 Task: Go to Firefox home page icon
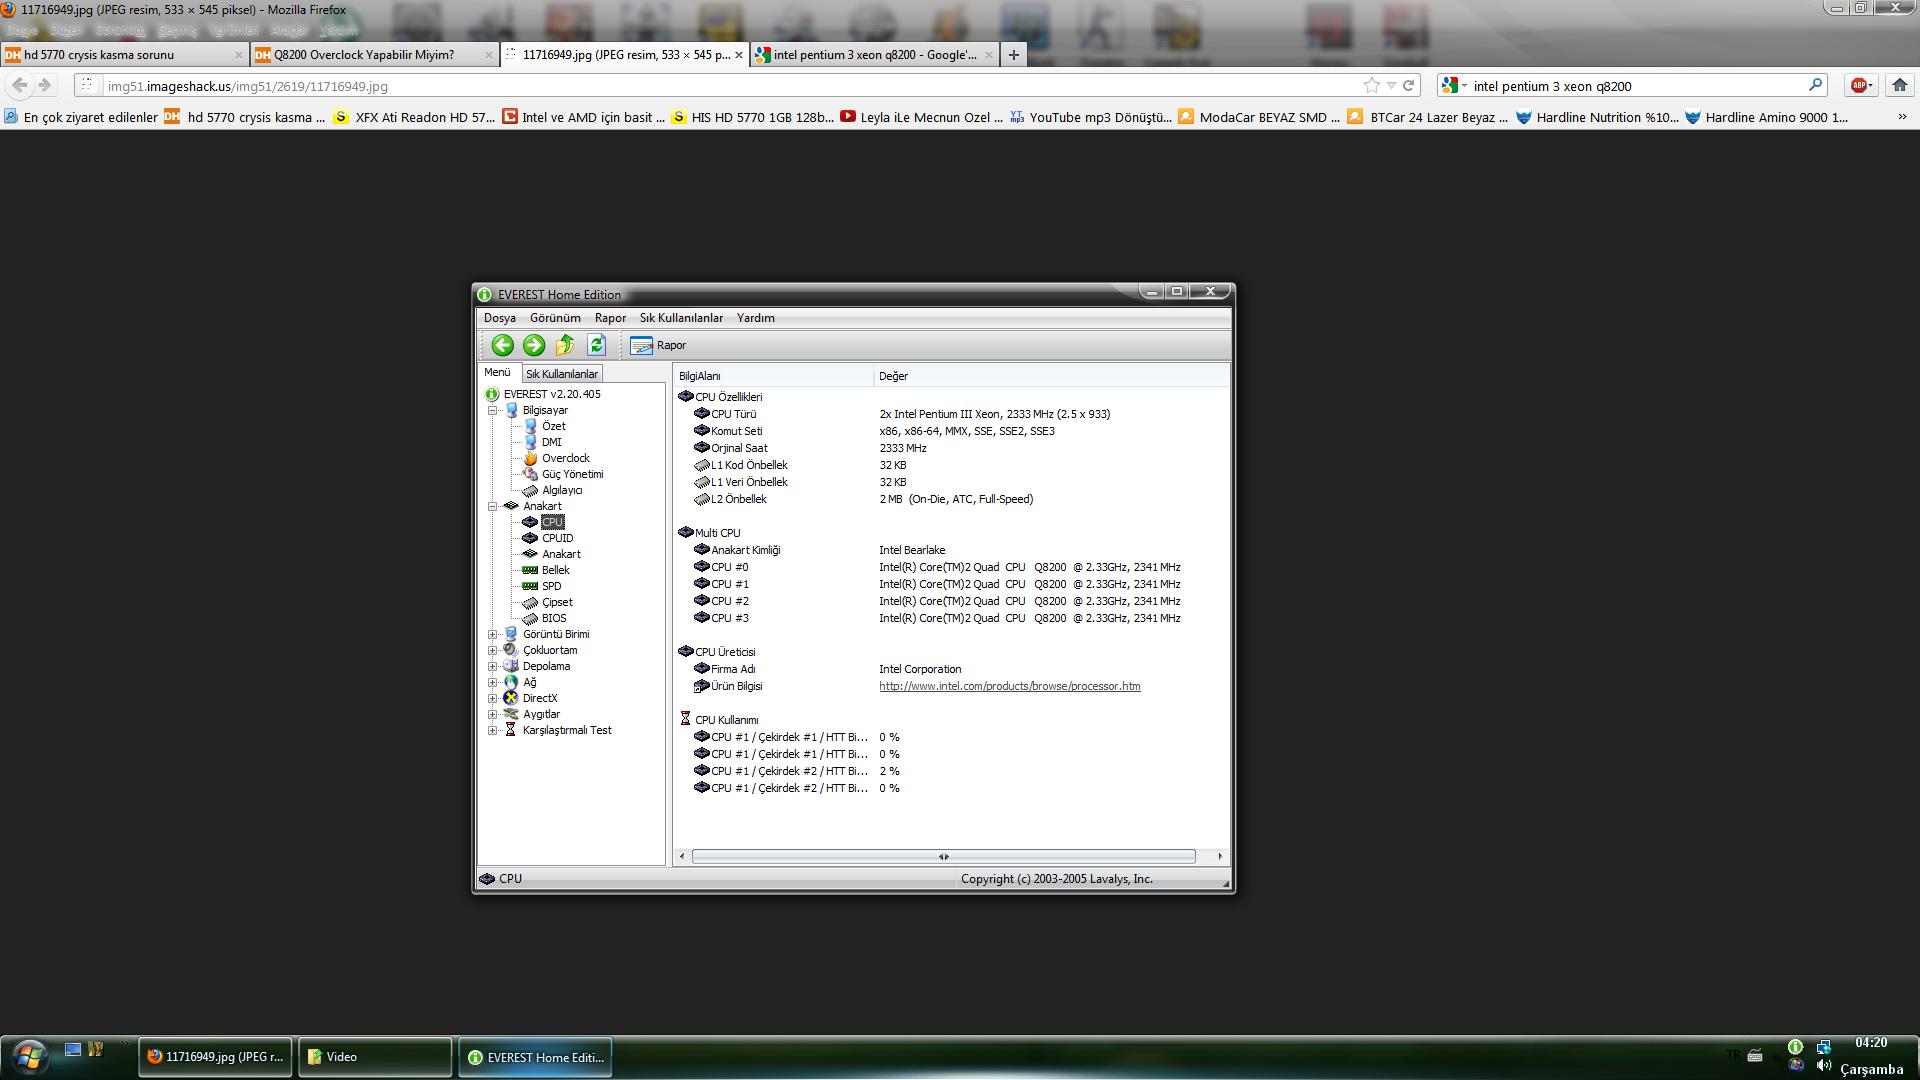[x=1899, y=86]
